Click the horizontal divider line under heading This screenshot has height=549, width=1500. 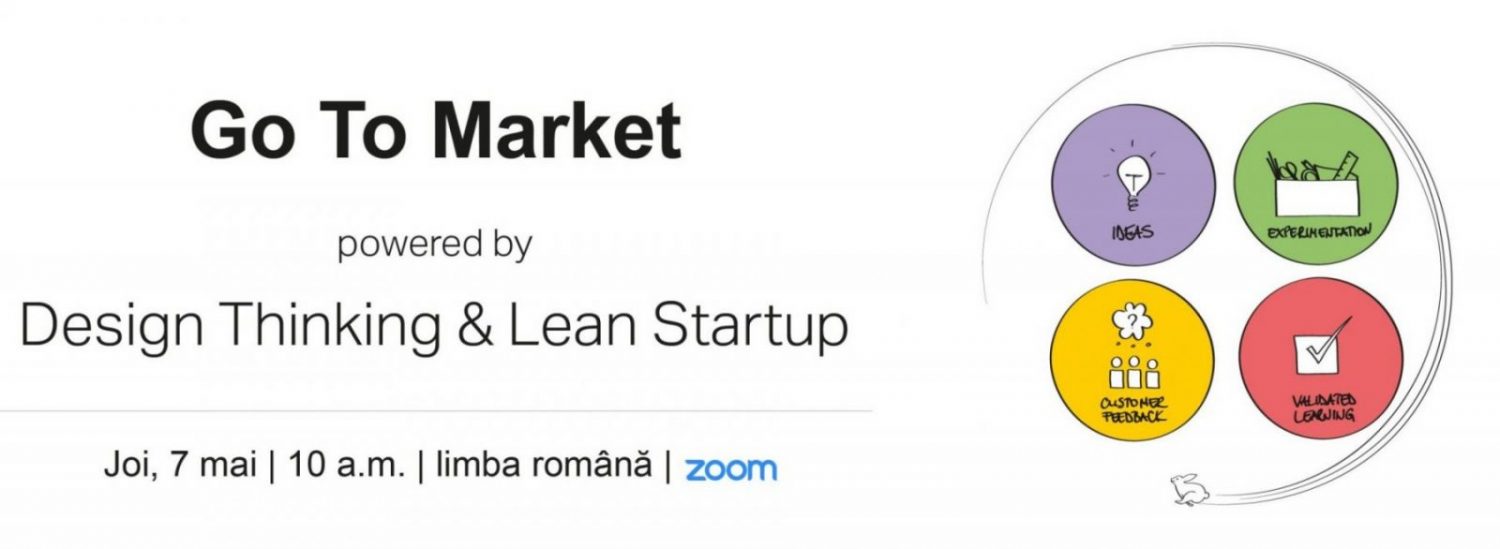[436, 411]
